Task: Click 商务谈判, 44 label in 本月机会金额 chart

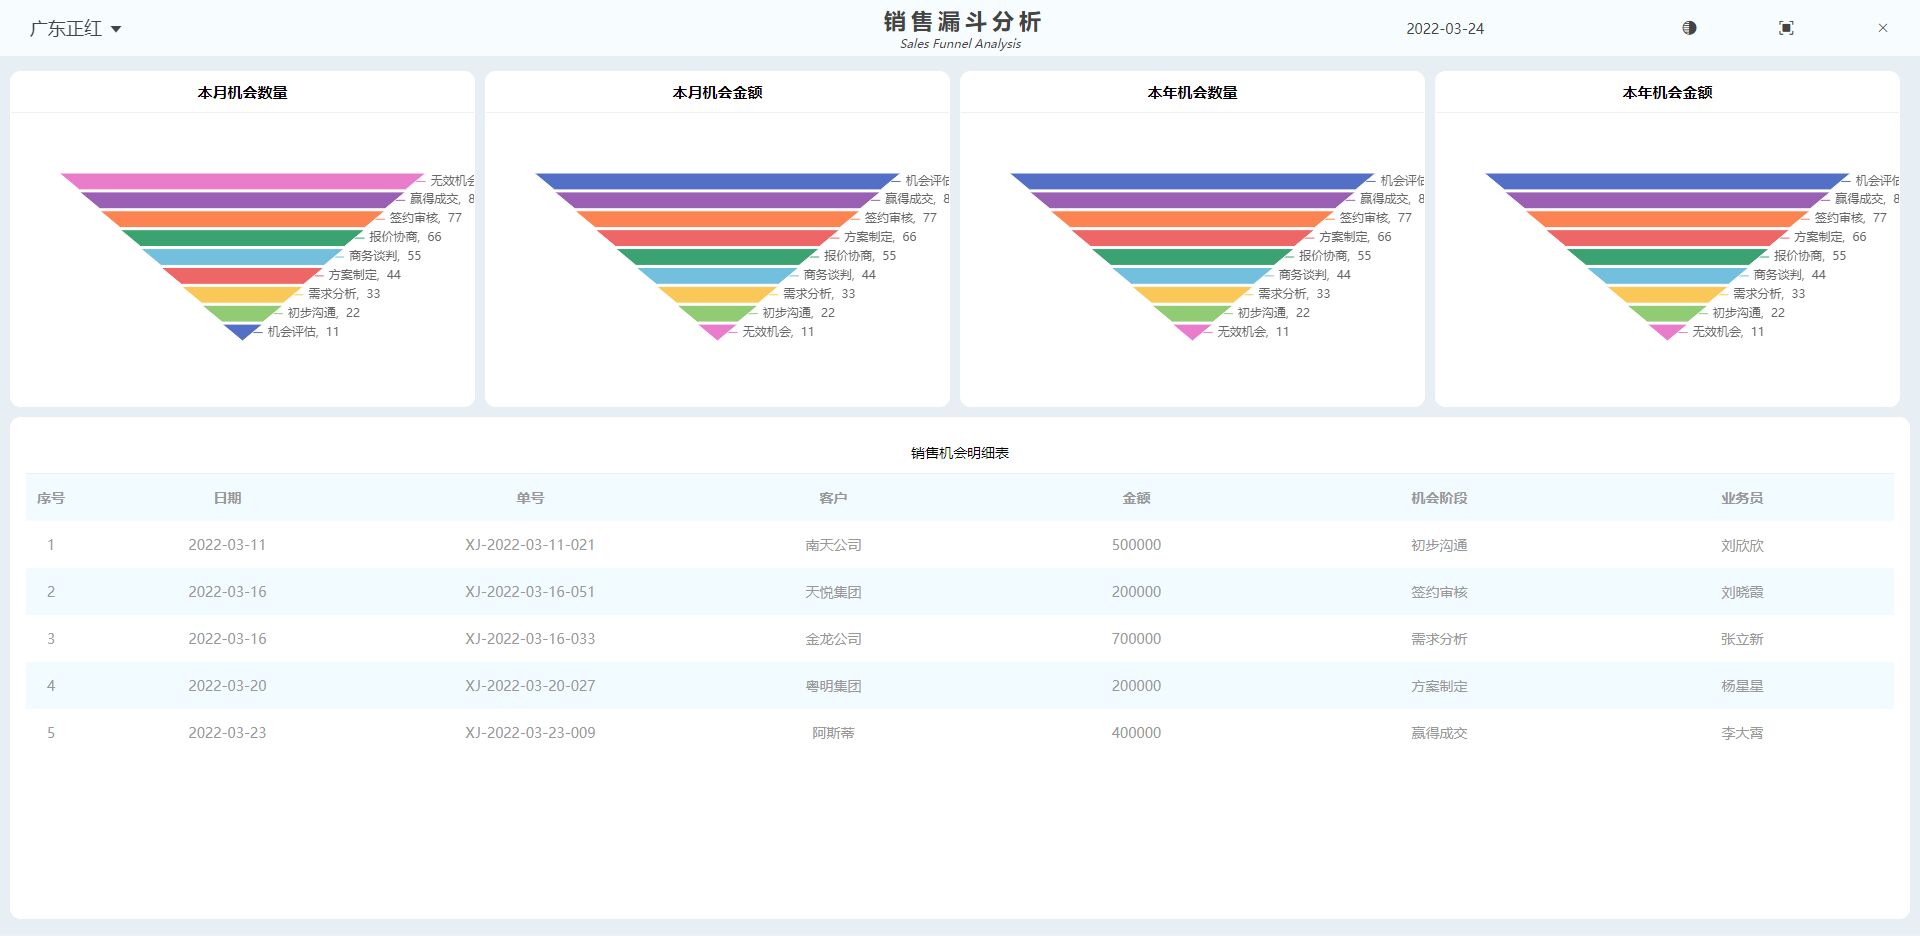Action: [839, 275]
